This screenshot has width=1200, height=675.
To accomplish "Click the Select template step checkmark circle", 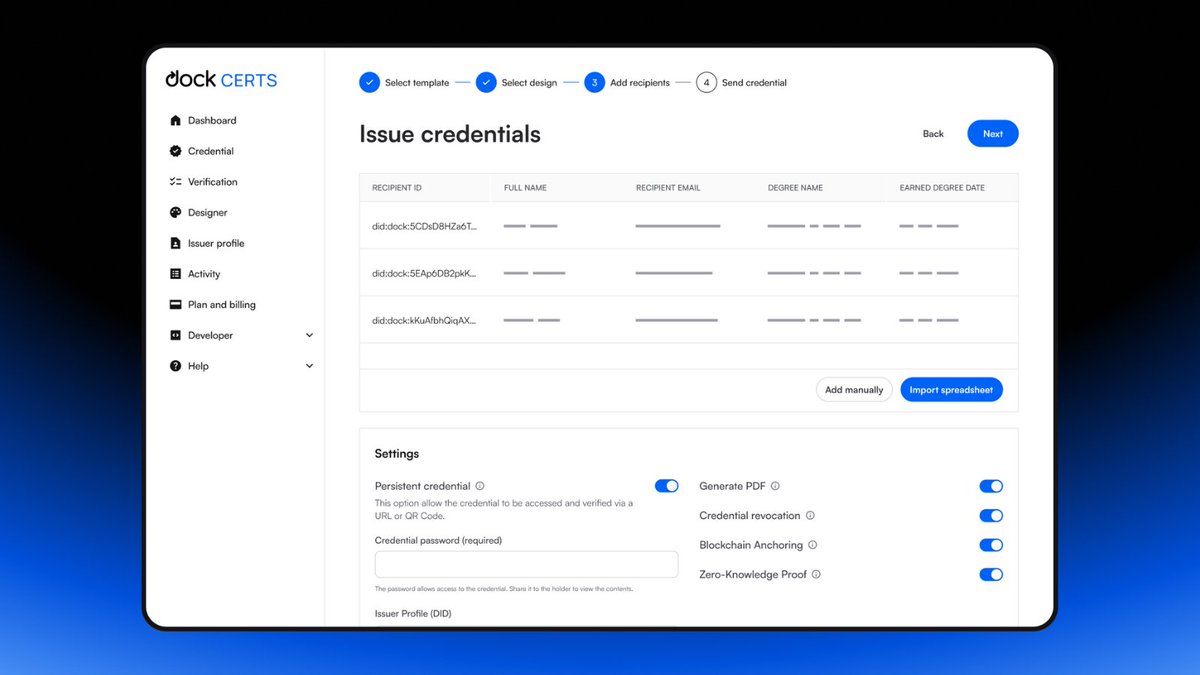I will coord(369,83).
